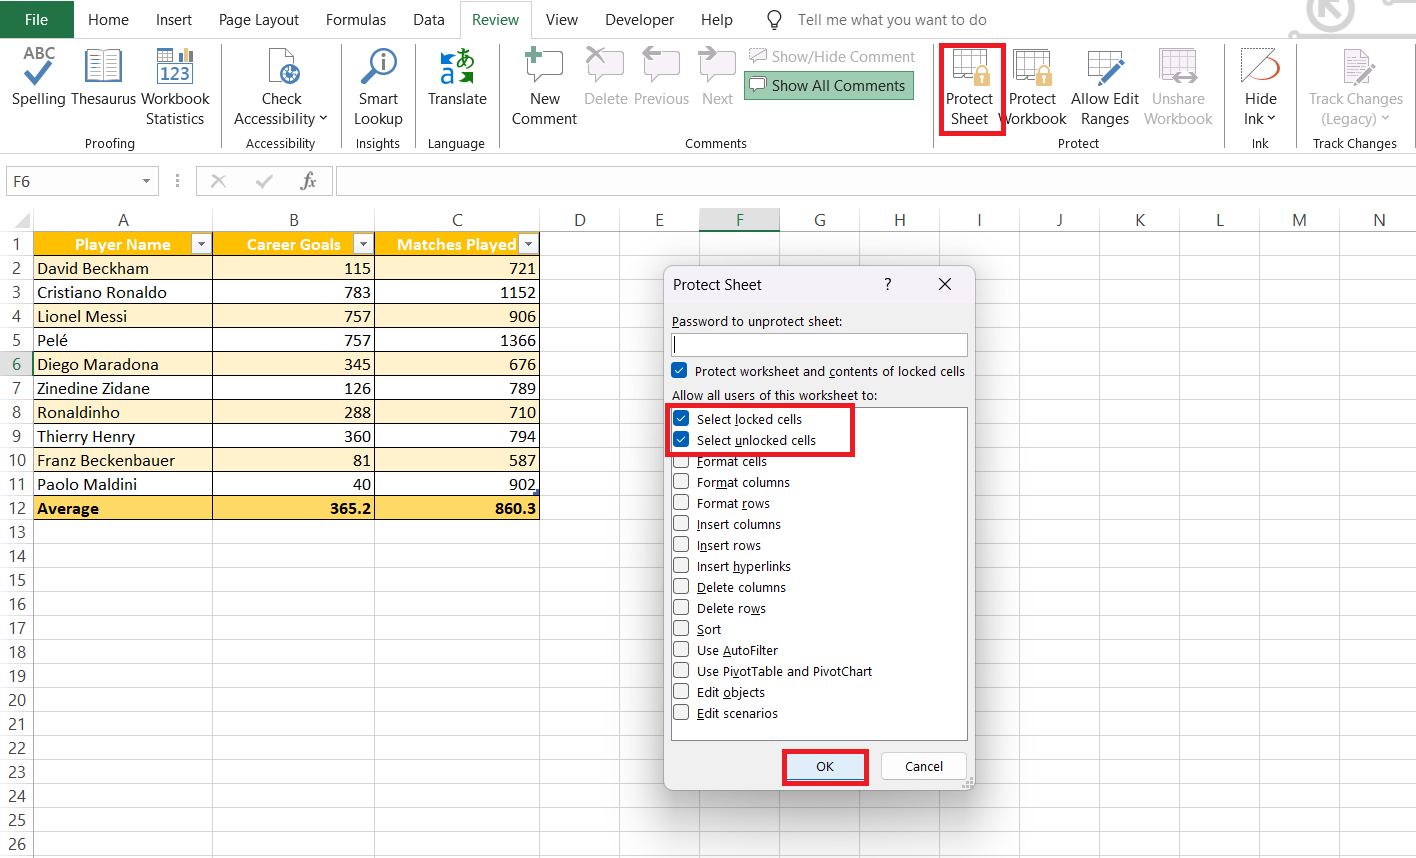Open the Formulas tab
Viewport: 1416px width, 858px height.
pos(356,19)
